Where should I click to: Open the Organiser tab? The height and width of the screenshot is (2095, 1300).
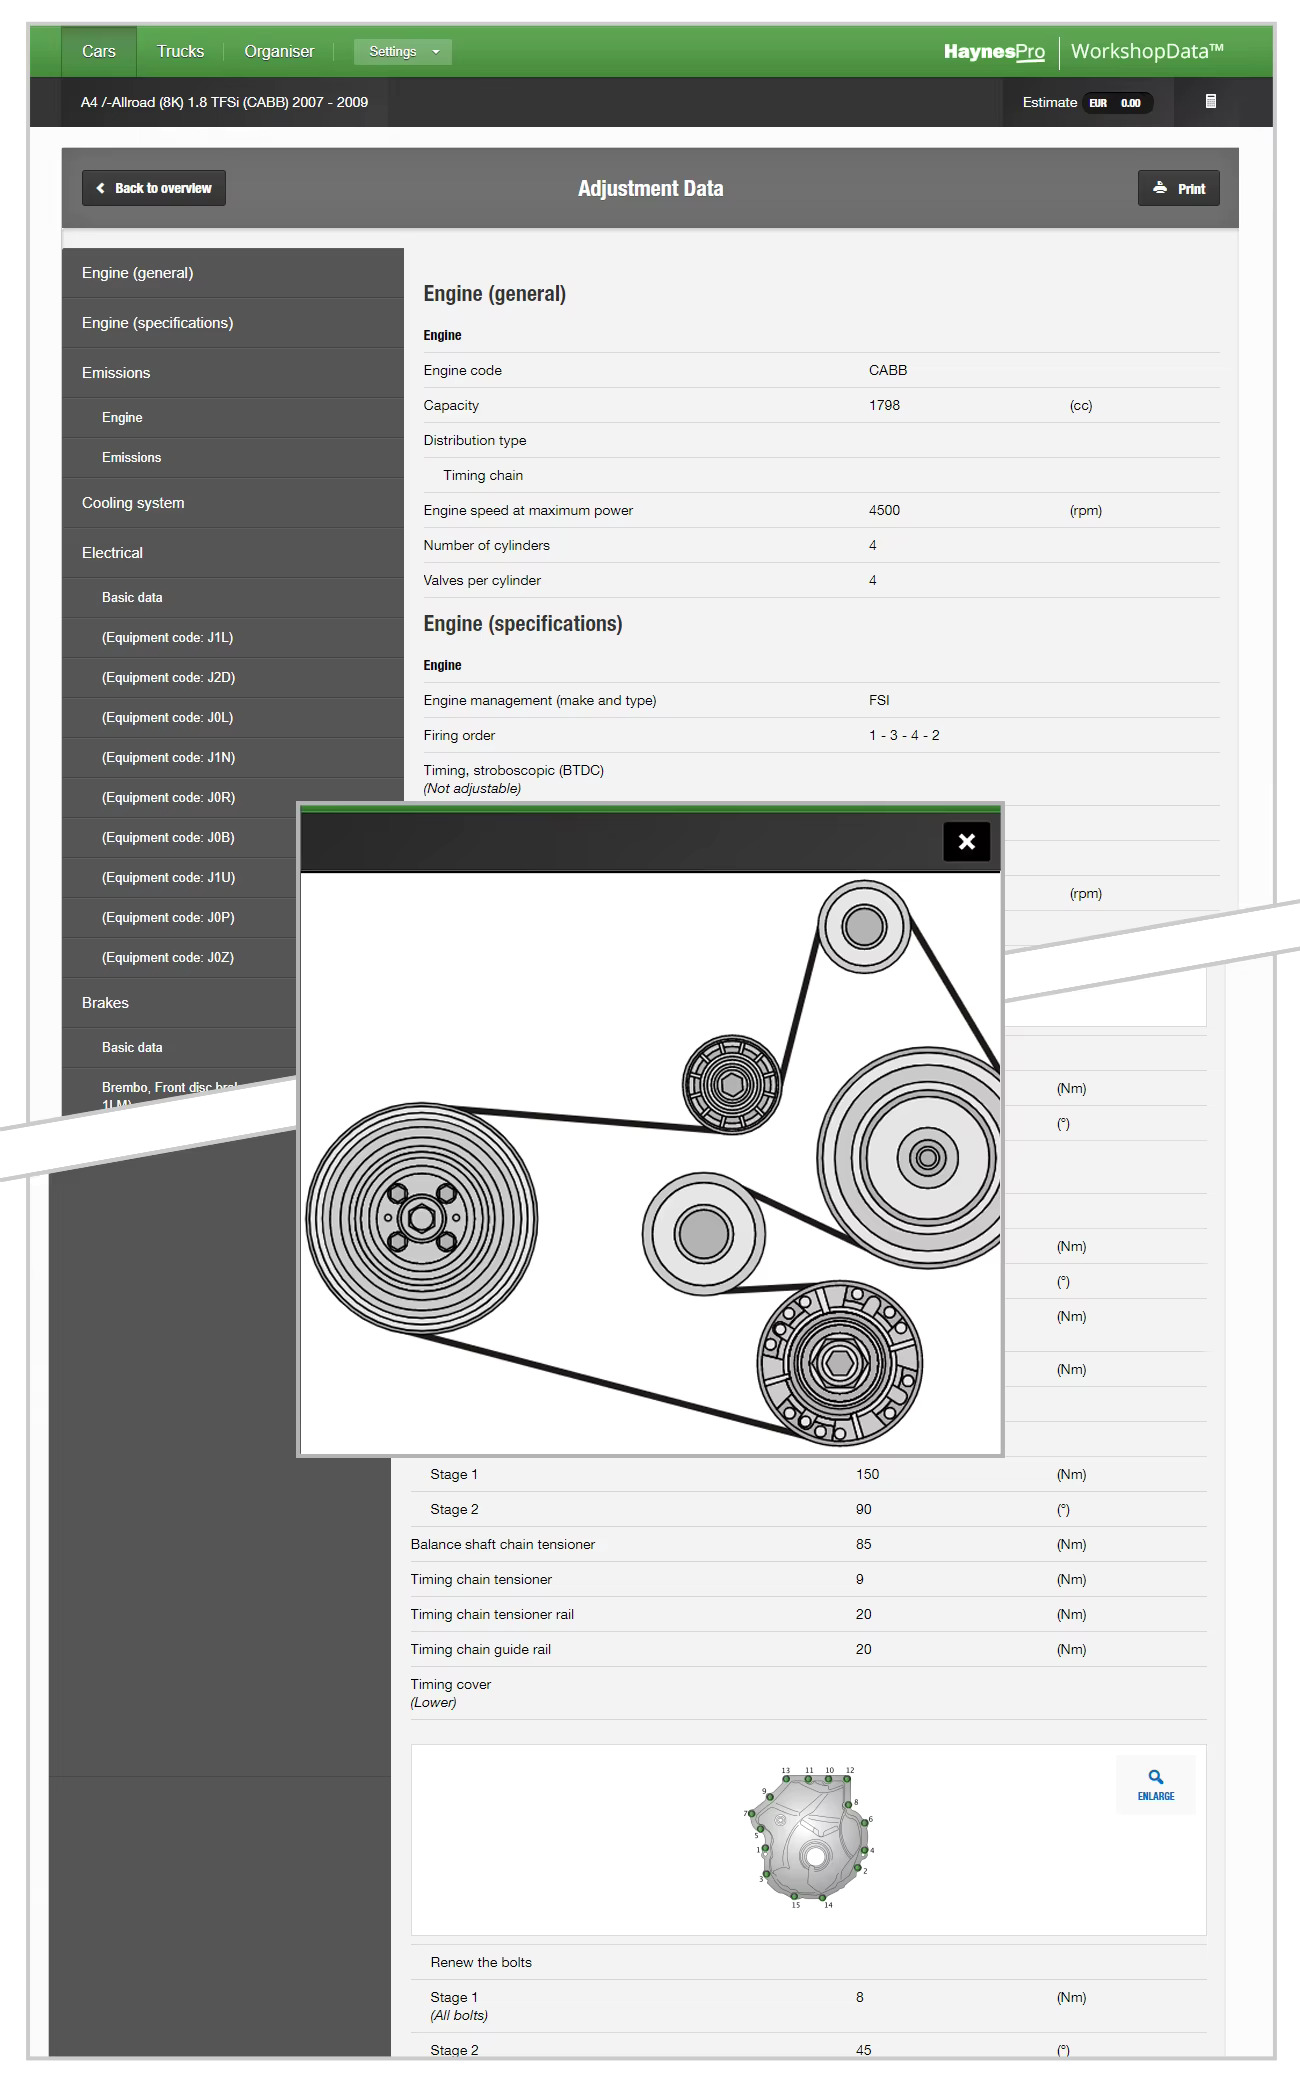[x=279, y=52]
